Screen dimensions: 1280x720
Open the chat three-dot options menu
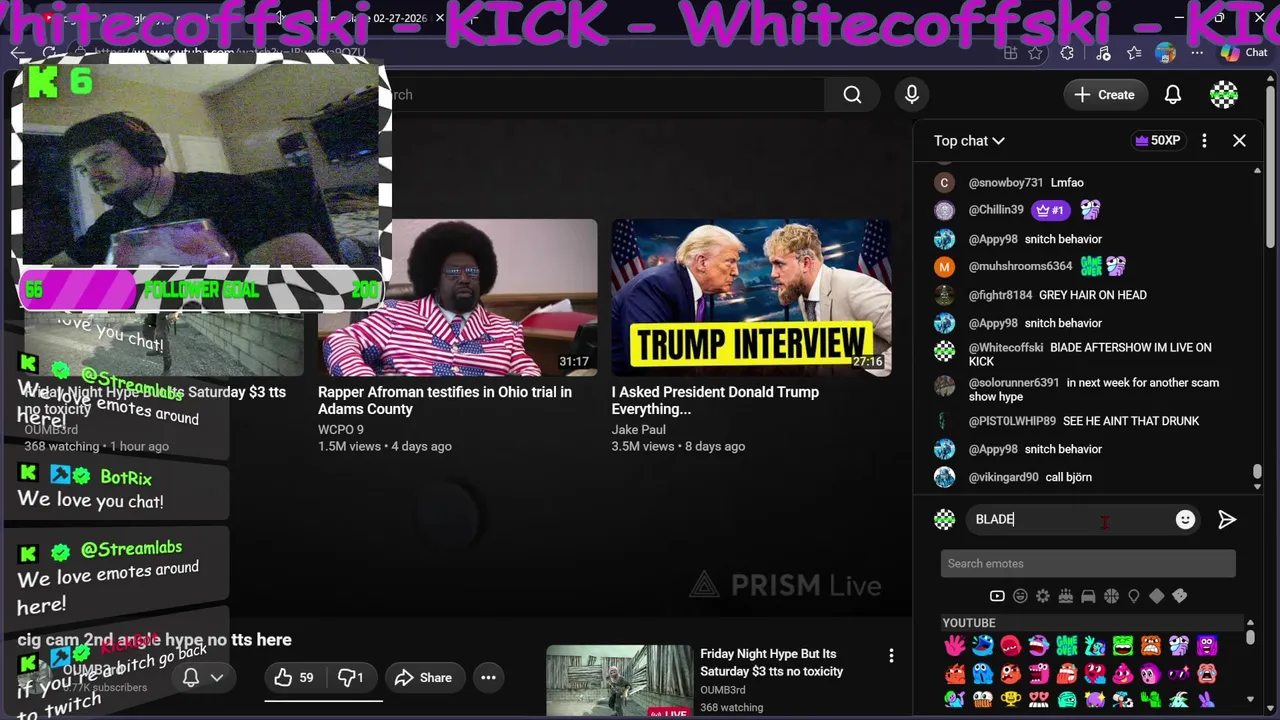[1204, 141]
